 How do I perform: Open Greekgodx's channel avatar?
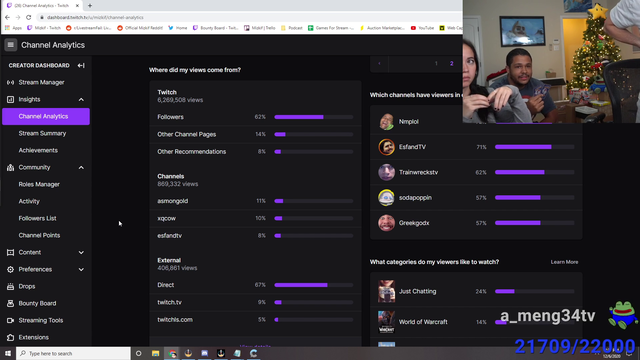coord(386,223)
